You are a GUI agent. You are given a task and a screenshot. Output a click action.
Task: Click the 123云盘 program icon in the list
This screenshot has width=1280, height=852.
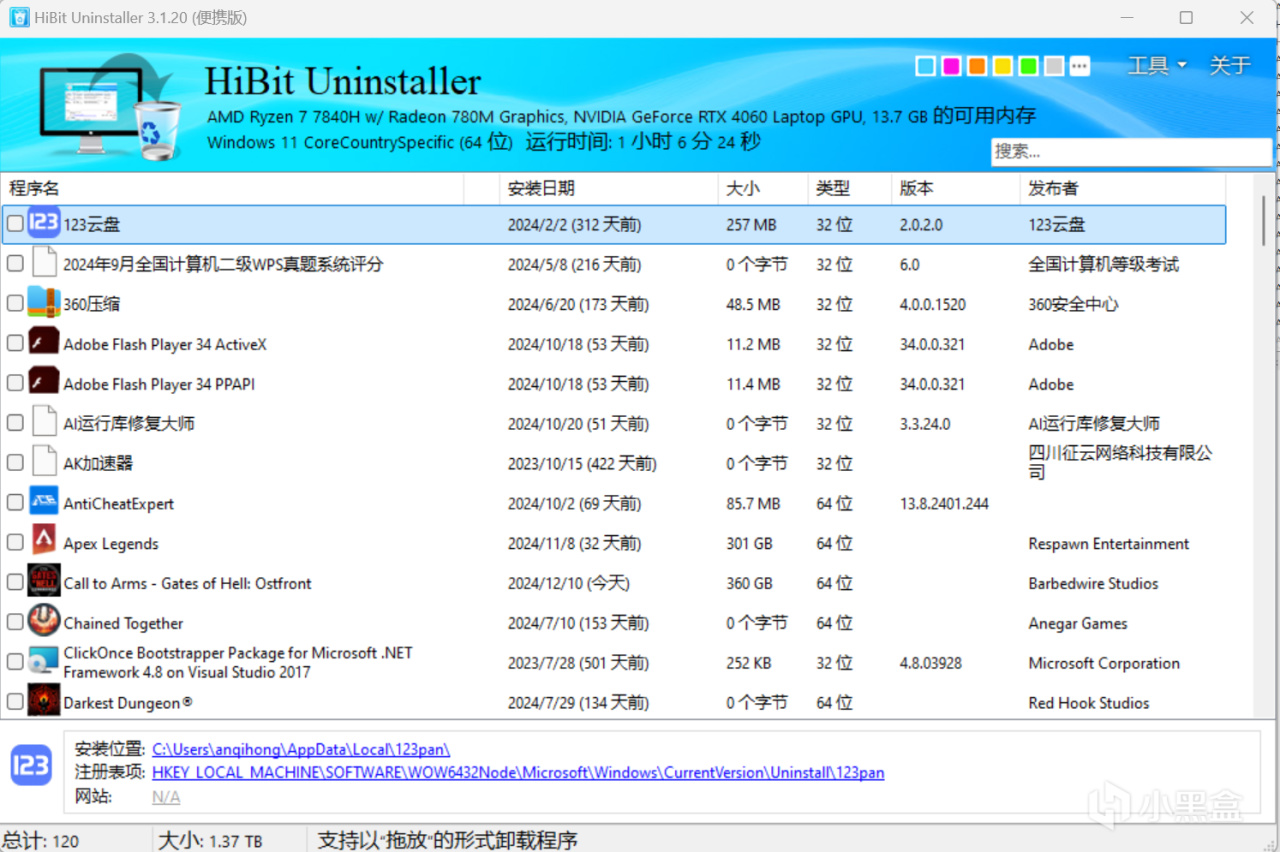pyautogui.click(x=44, y=224)
